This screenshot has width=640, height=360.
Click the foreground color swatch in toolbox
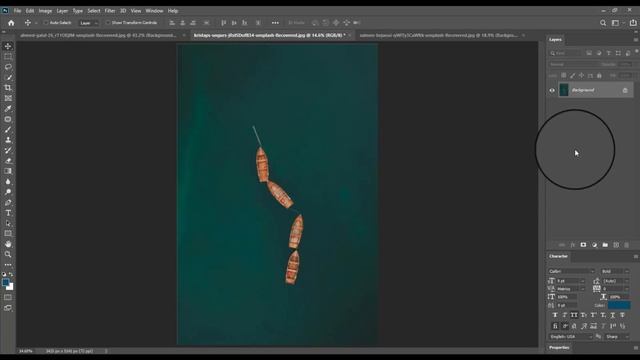click(6, 282)
